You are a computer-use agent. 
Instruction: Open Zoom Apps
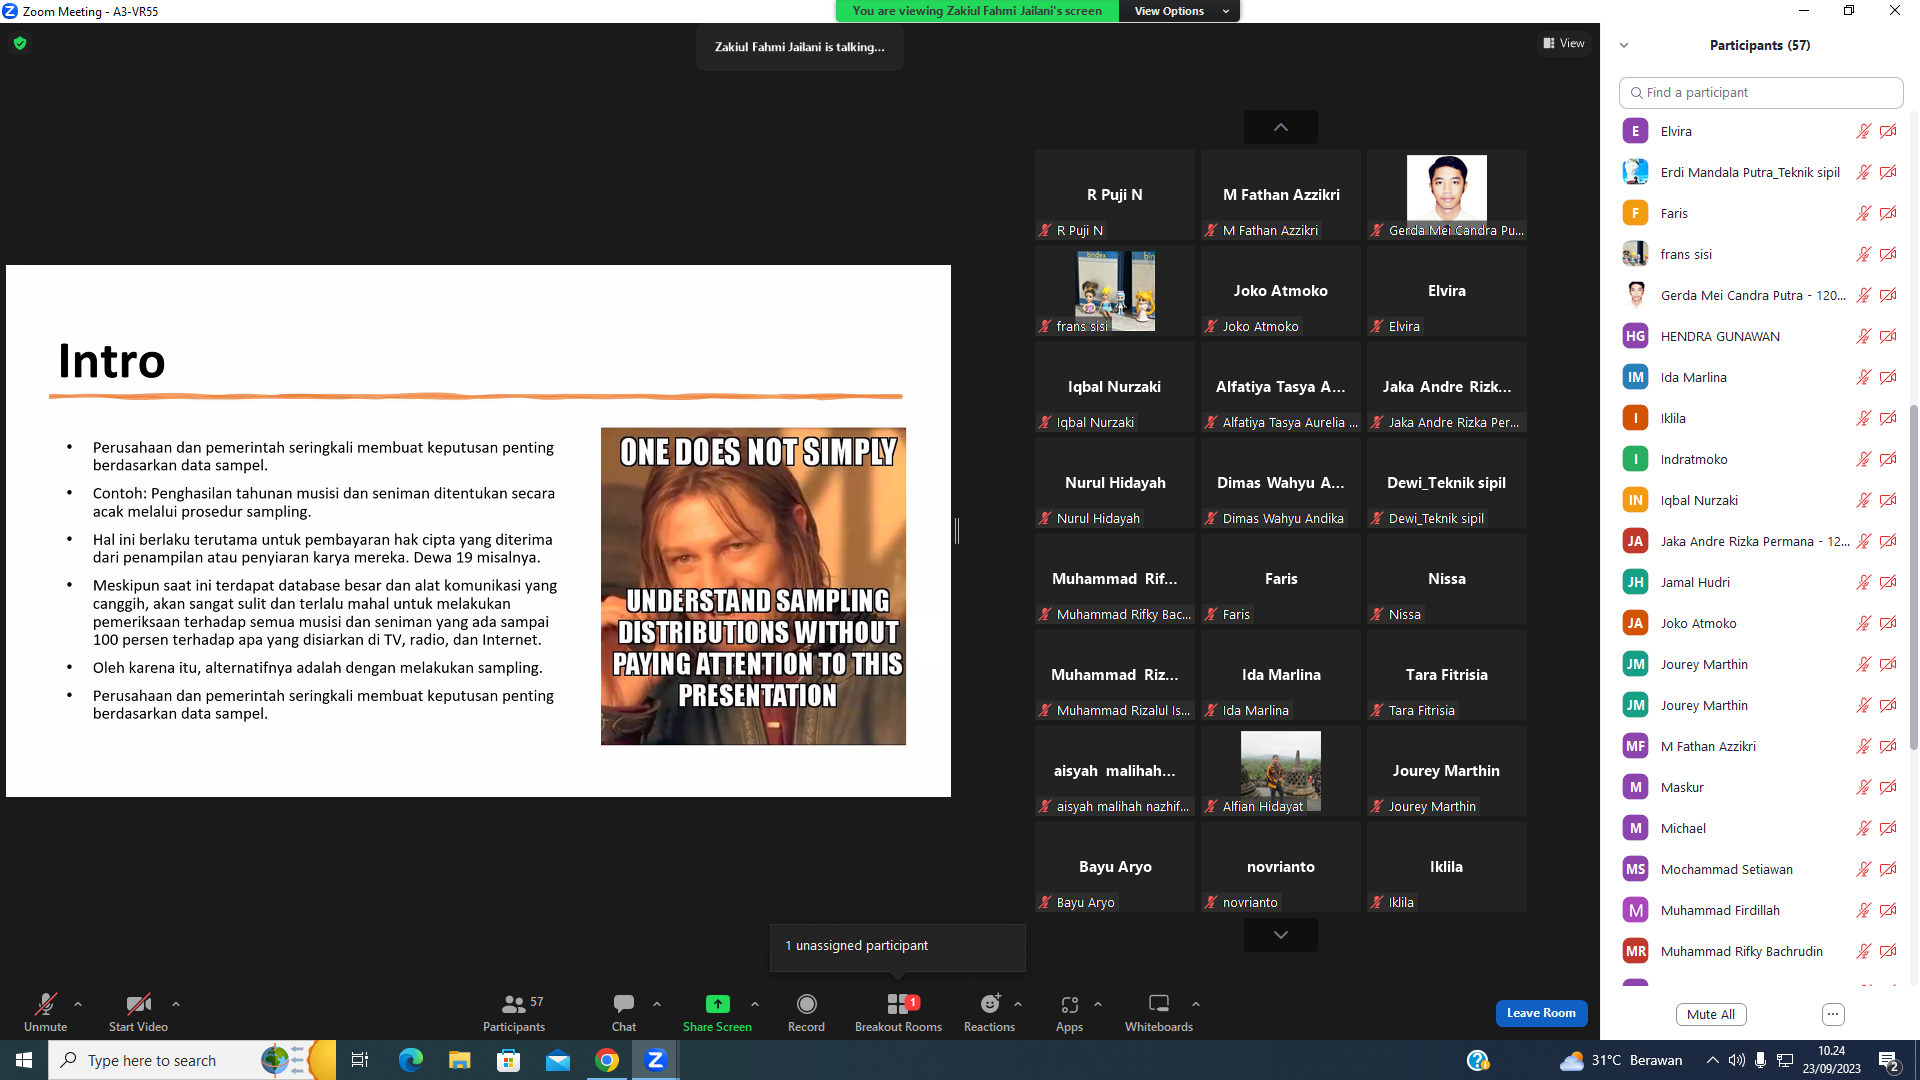pos(1069,1012)
